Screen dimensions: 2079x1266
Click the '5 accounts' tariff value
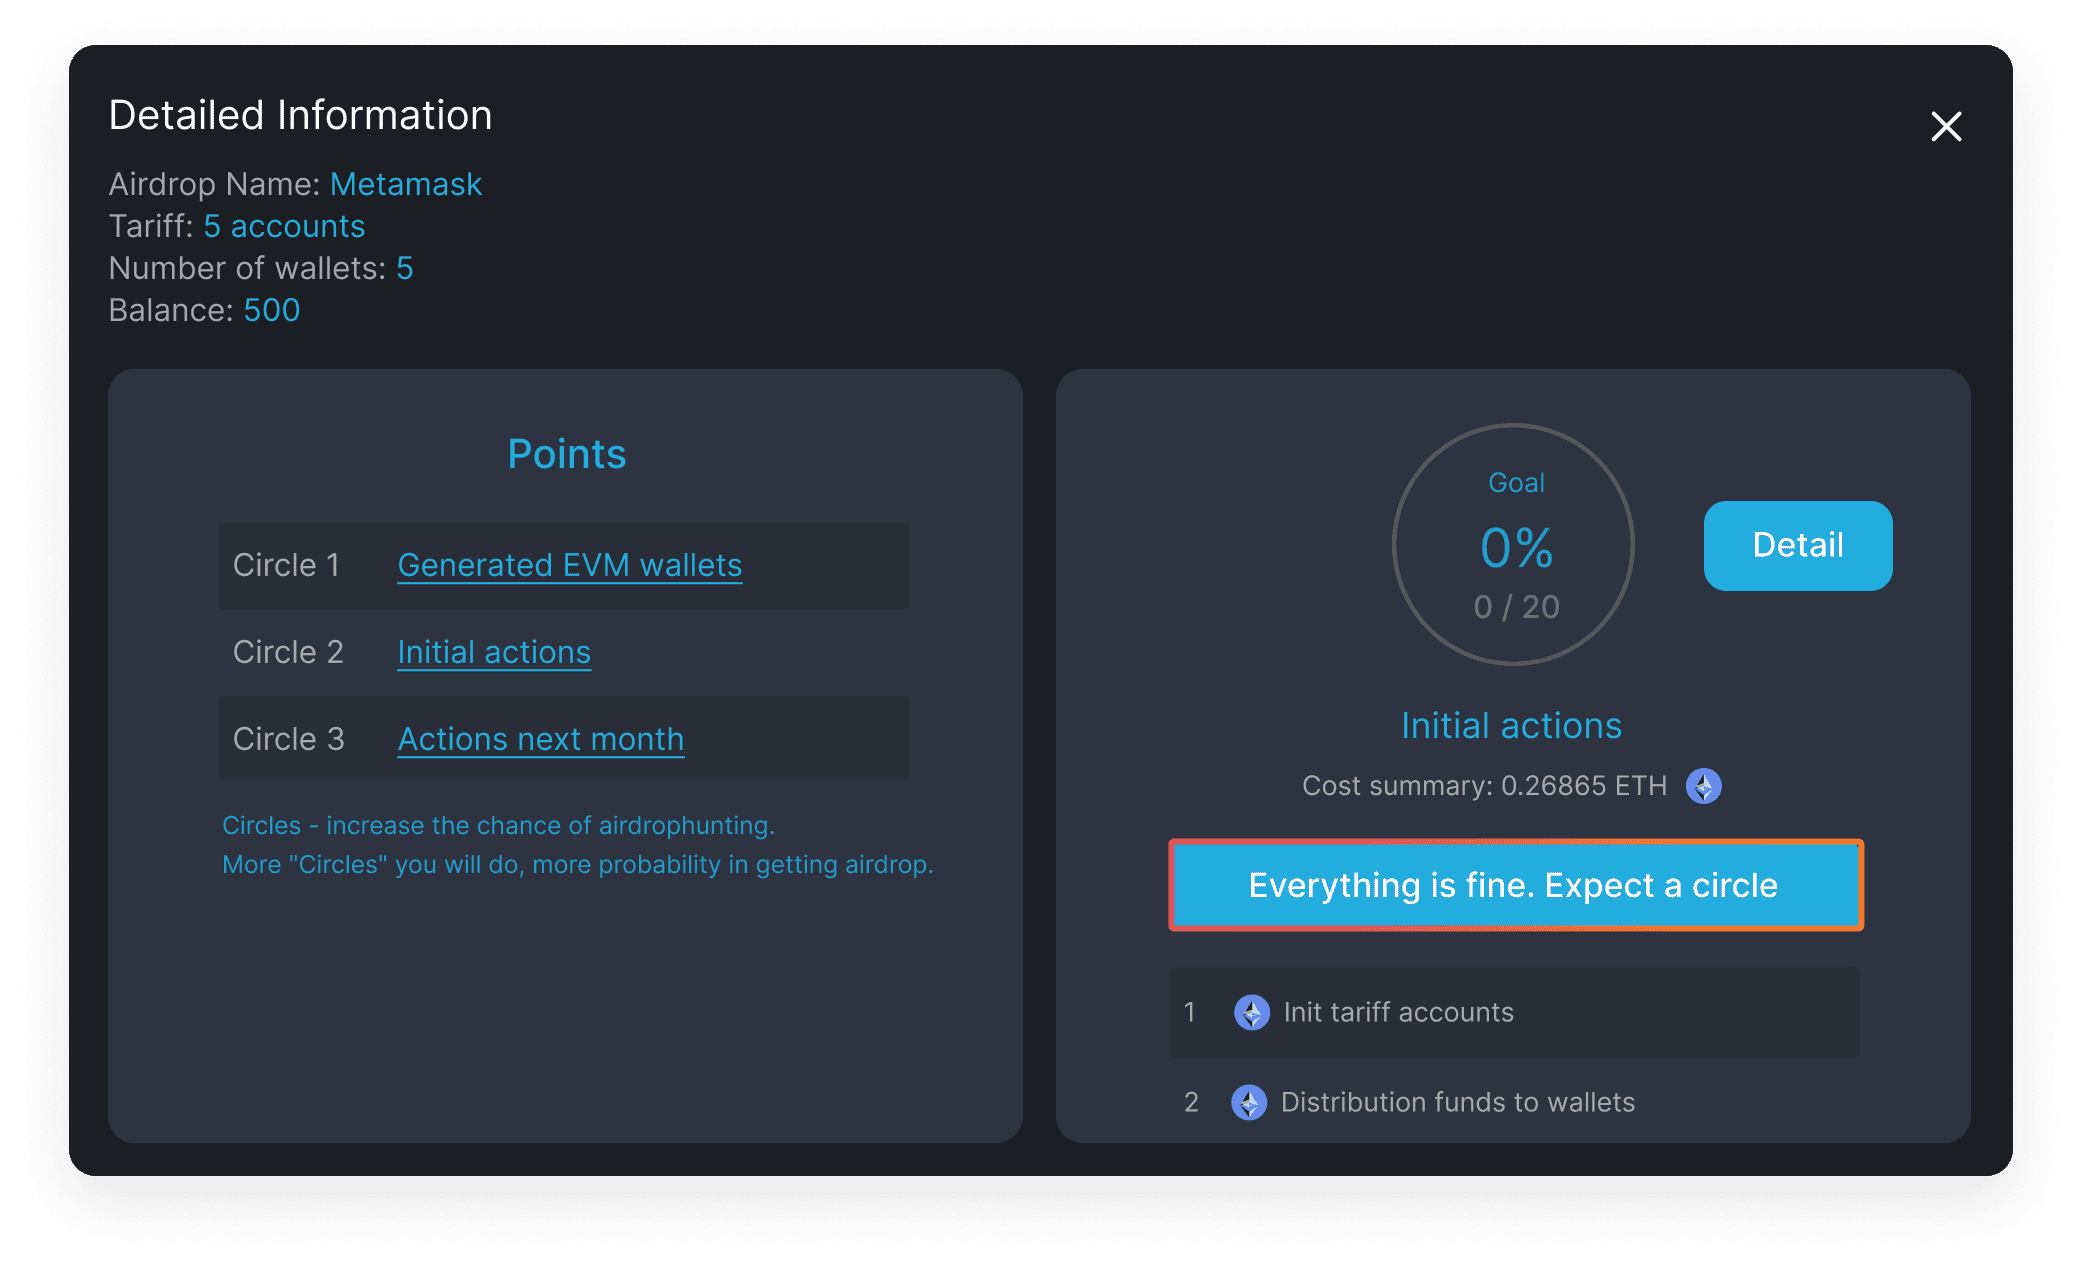pyautogui.click(x=284, y=226)
